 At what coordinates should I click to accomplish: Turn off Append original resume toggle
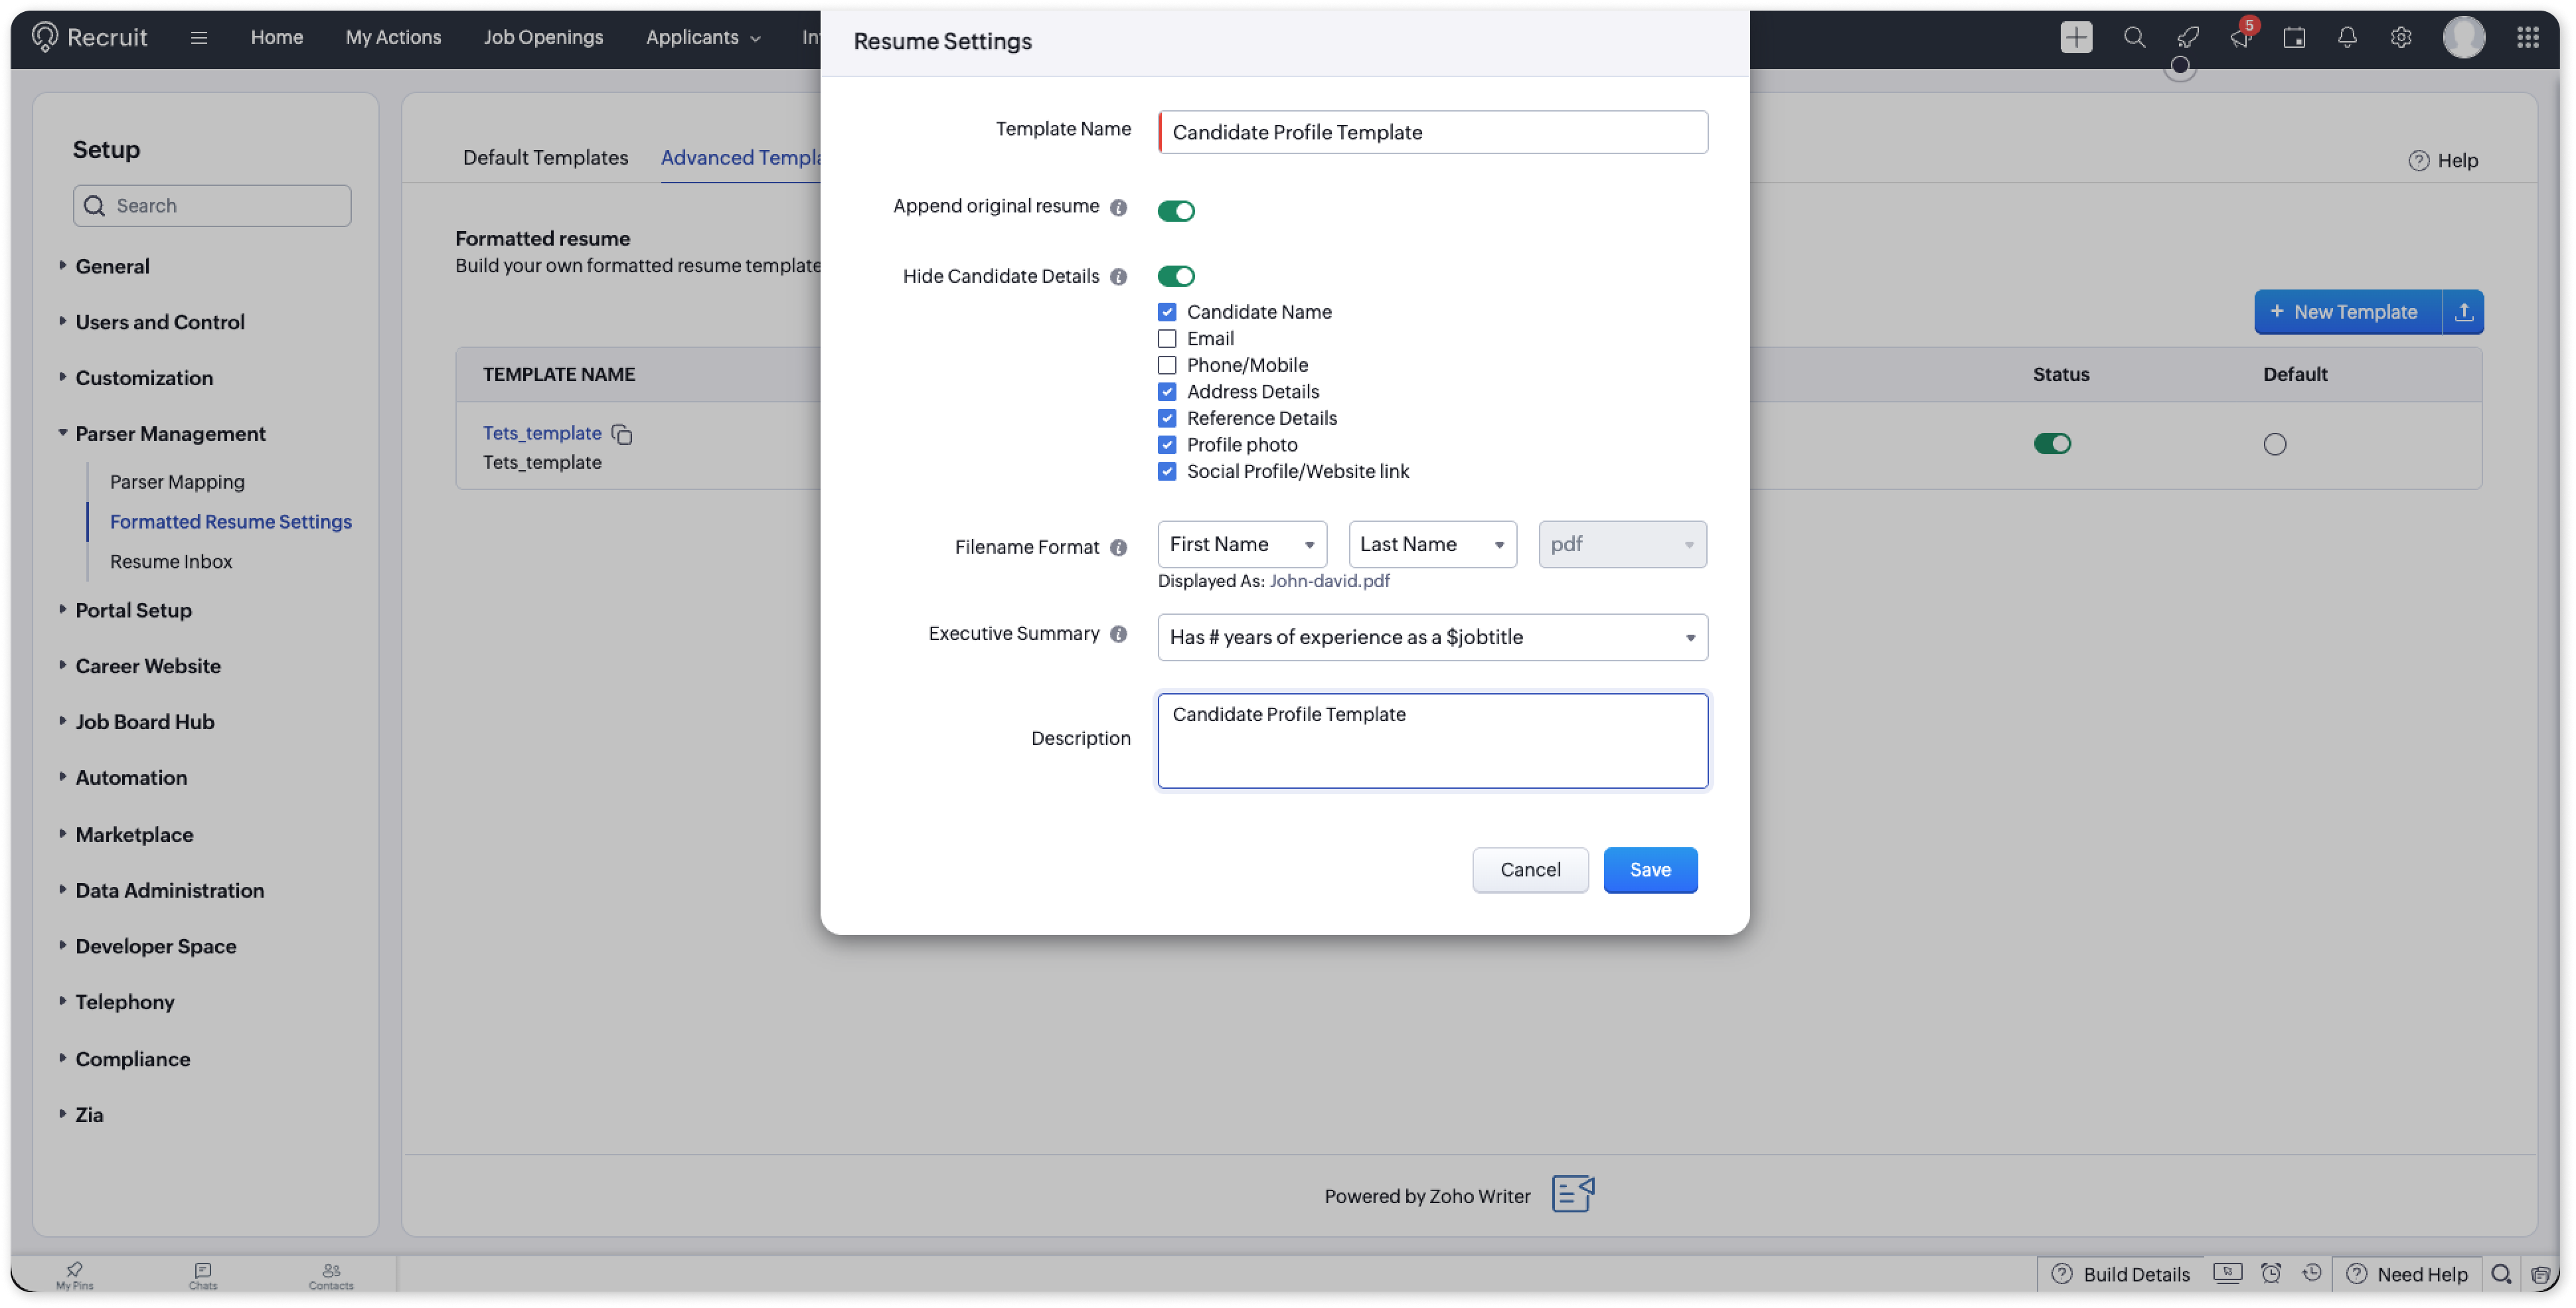(x=1176, y=211)
